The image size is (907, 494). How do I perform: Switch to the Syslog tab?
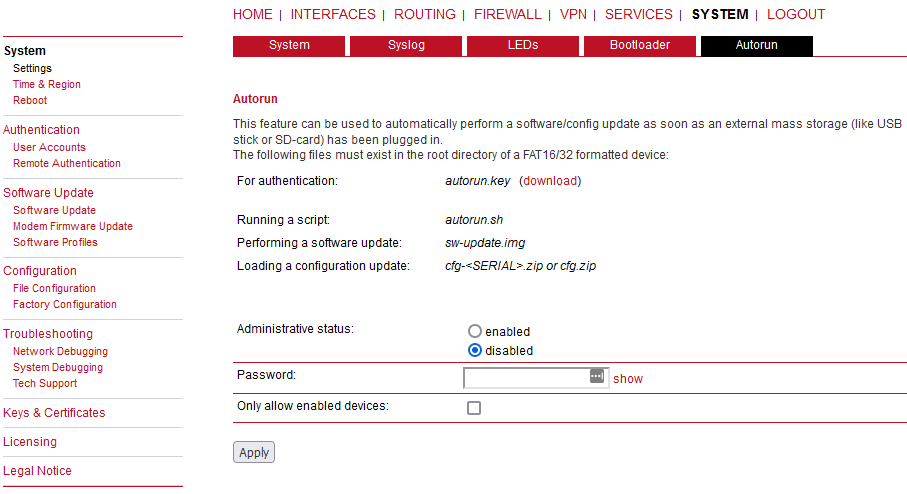(406, 46)
